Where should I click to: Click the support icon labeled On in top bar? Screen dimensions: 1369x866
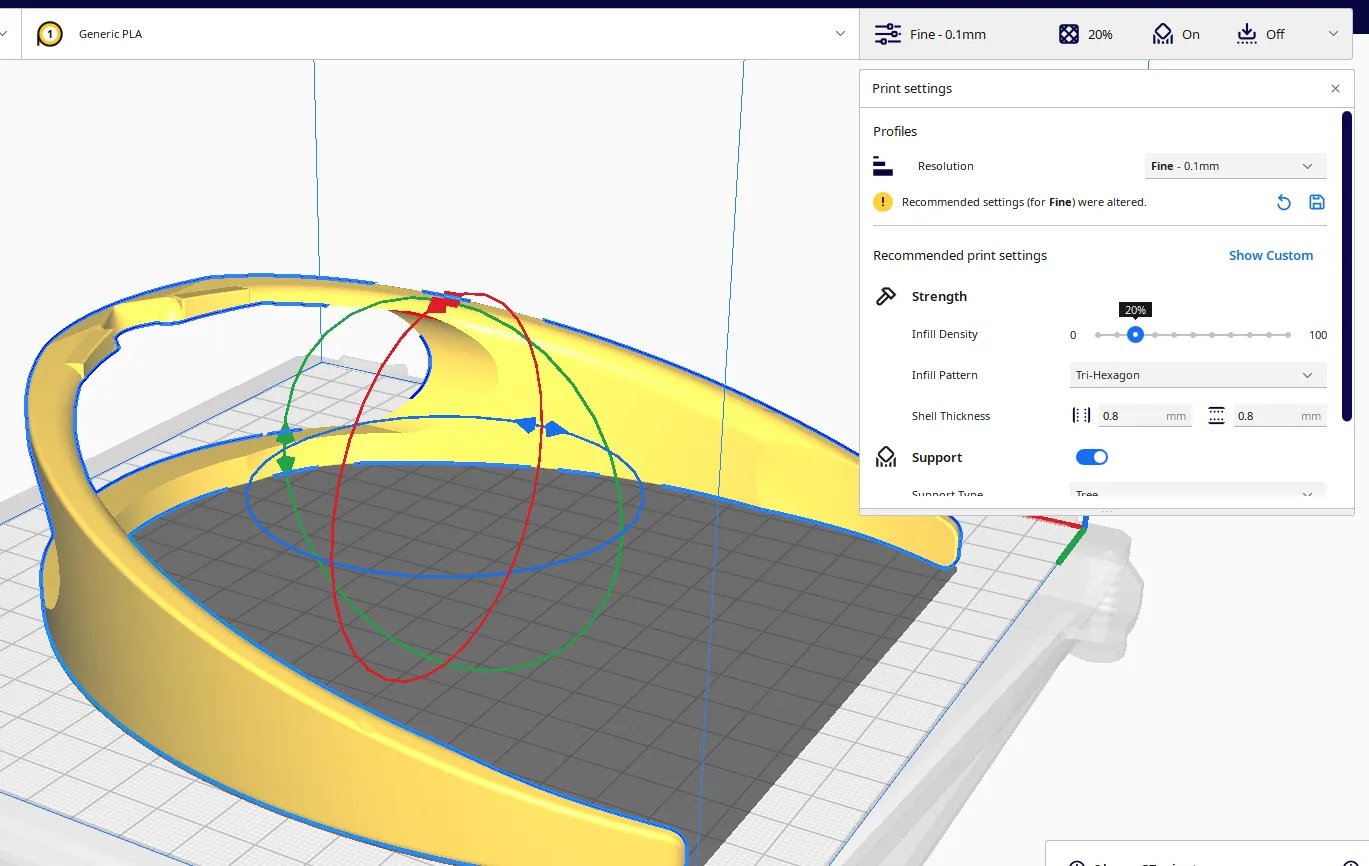1162,35
